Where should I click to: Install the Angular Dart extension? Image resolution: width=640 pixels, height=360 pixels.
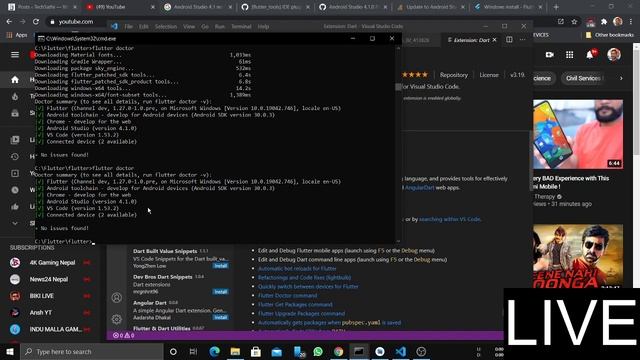point(221,317)
